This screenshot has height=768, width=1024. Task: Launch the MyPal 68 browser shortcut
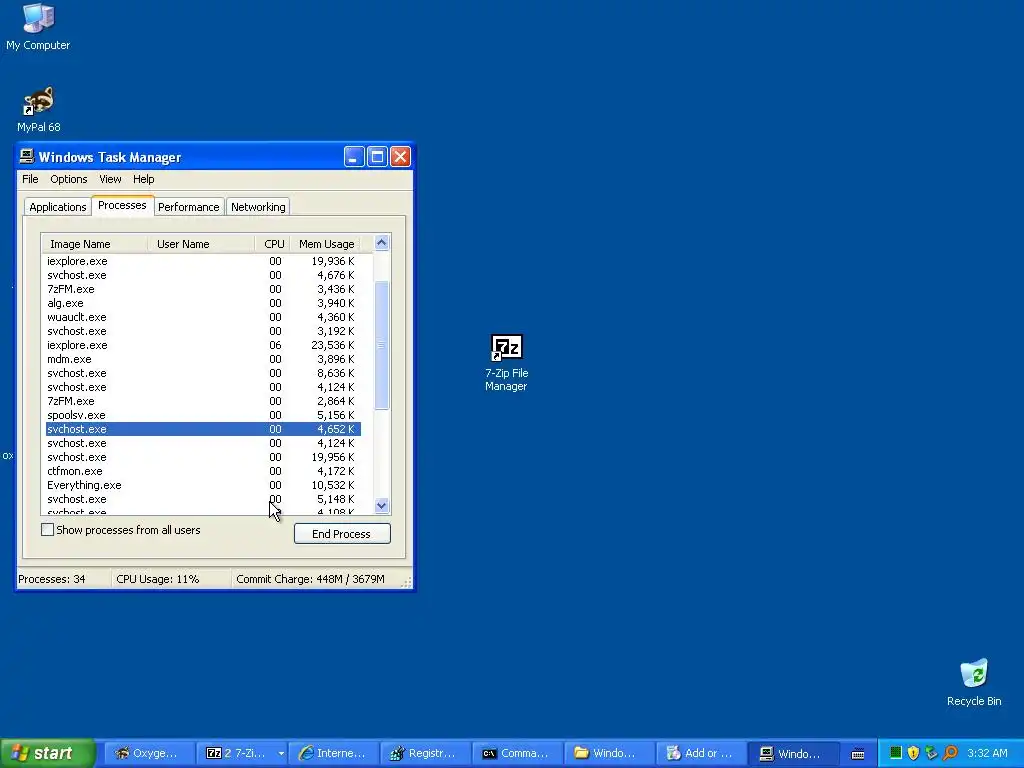38,109
